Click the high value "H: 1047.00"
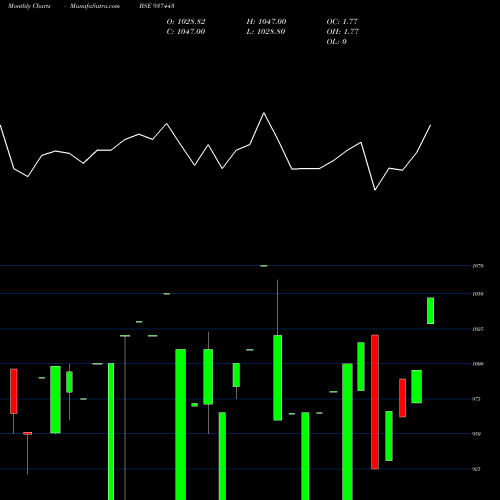This screenshot has width=500, height=500. (x=266, y=22)
